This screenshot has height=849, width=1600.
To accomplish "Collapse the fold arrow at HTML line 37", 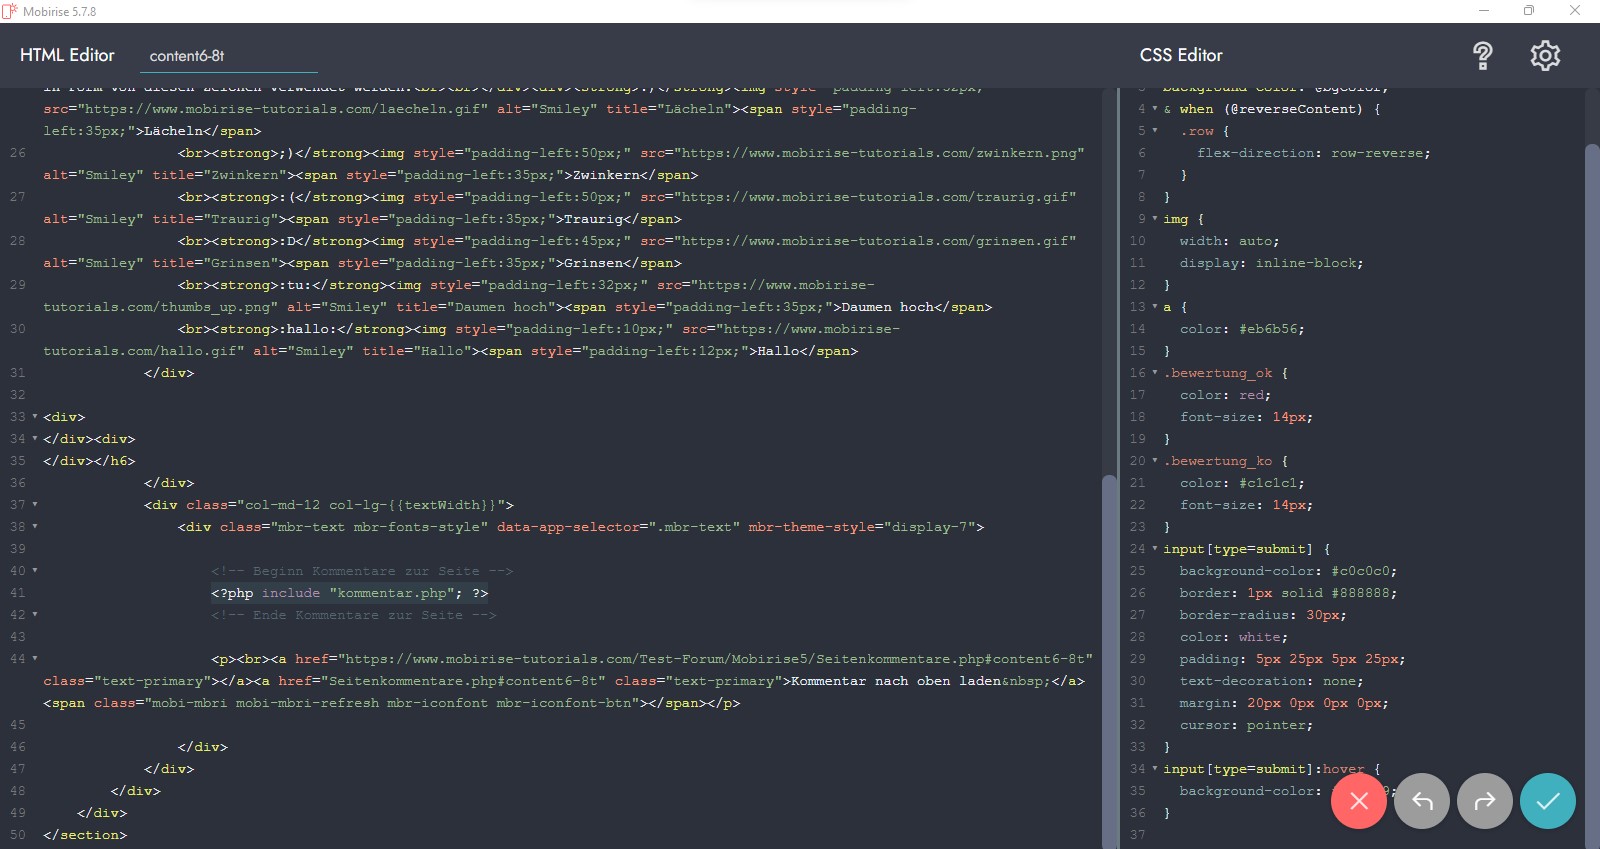I will coord(35,505).
